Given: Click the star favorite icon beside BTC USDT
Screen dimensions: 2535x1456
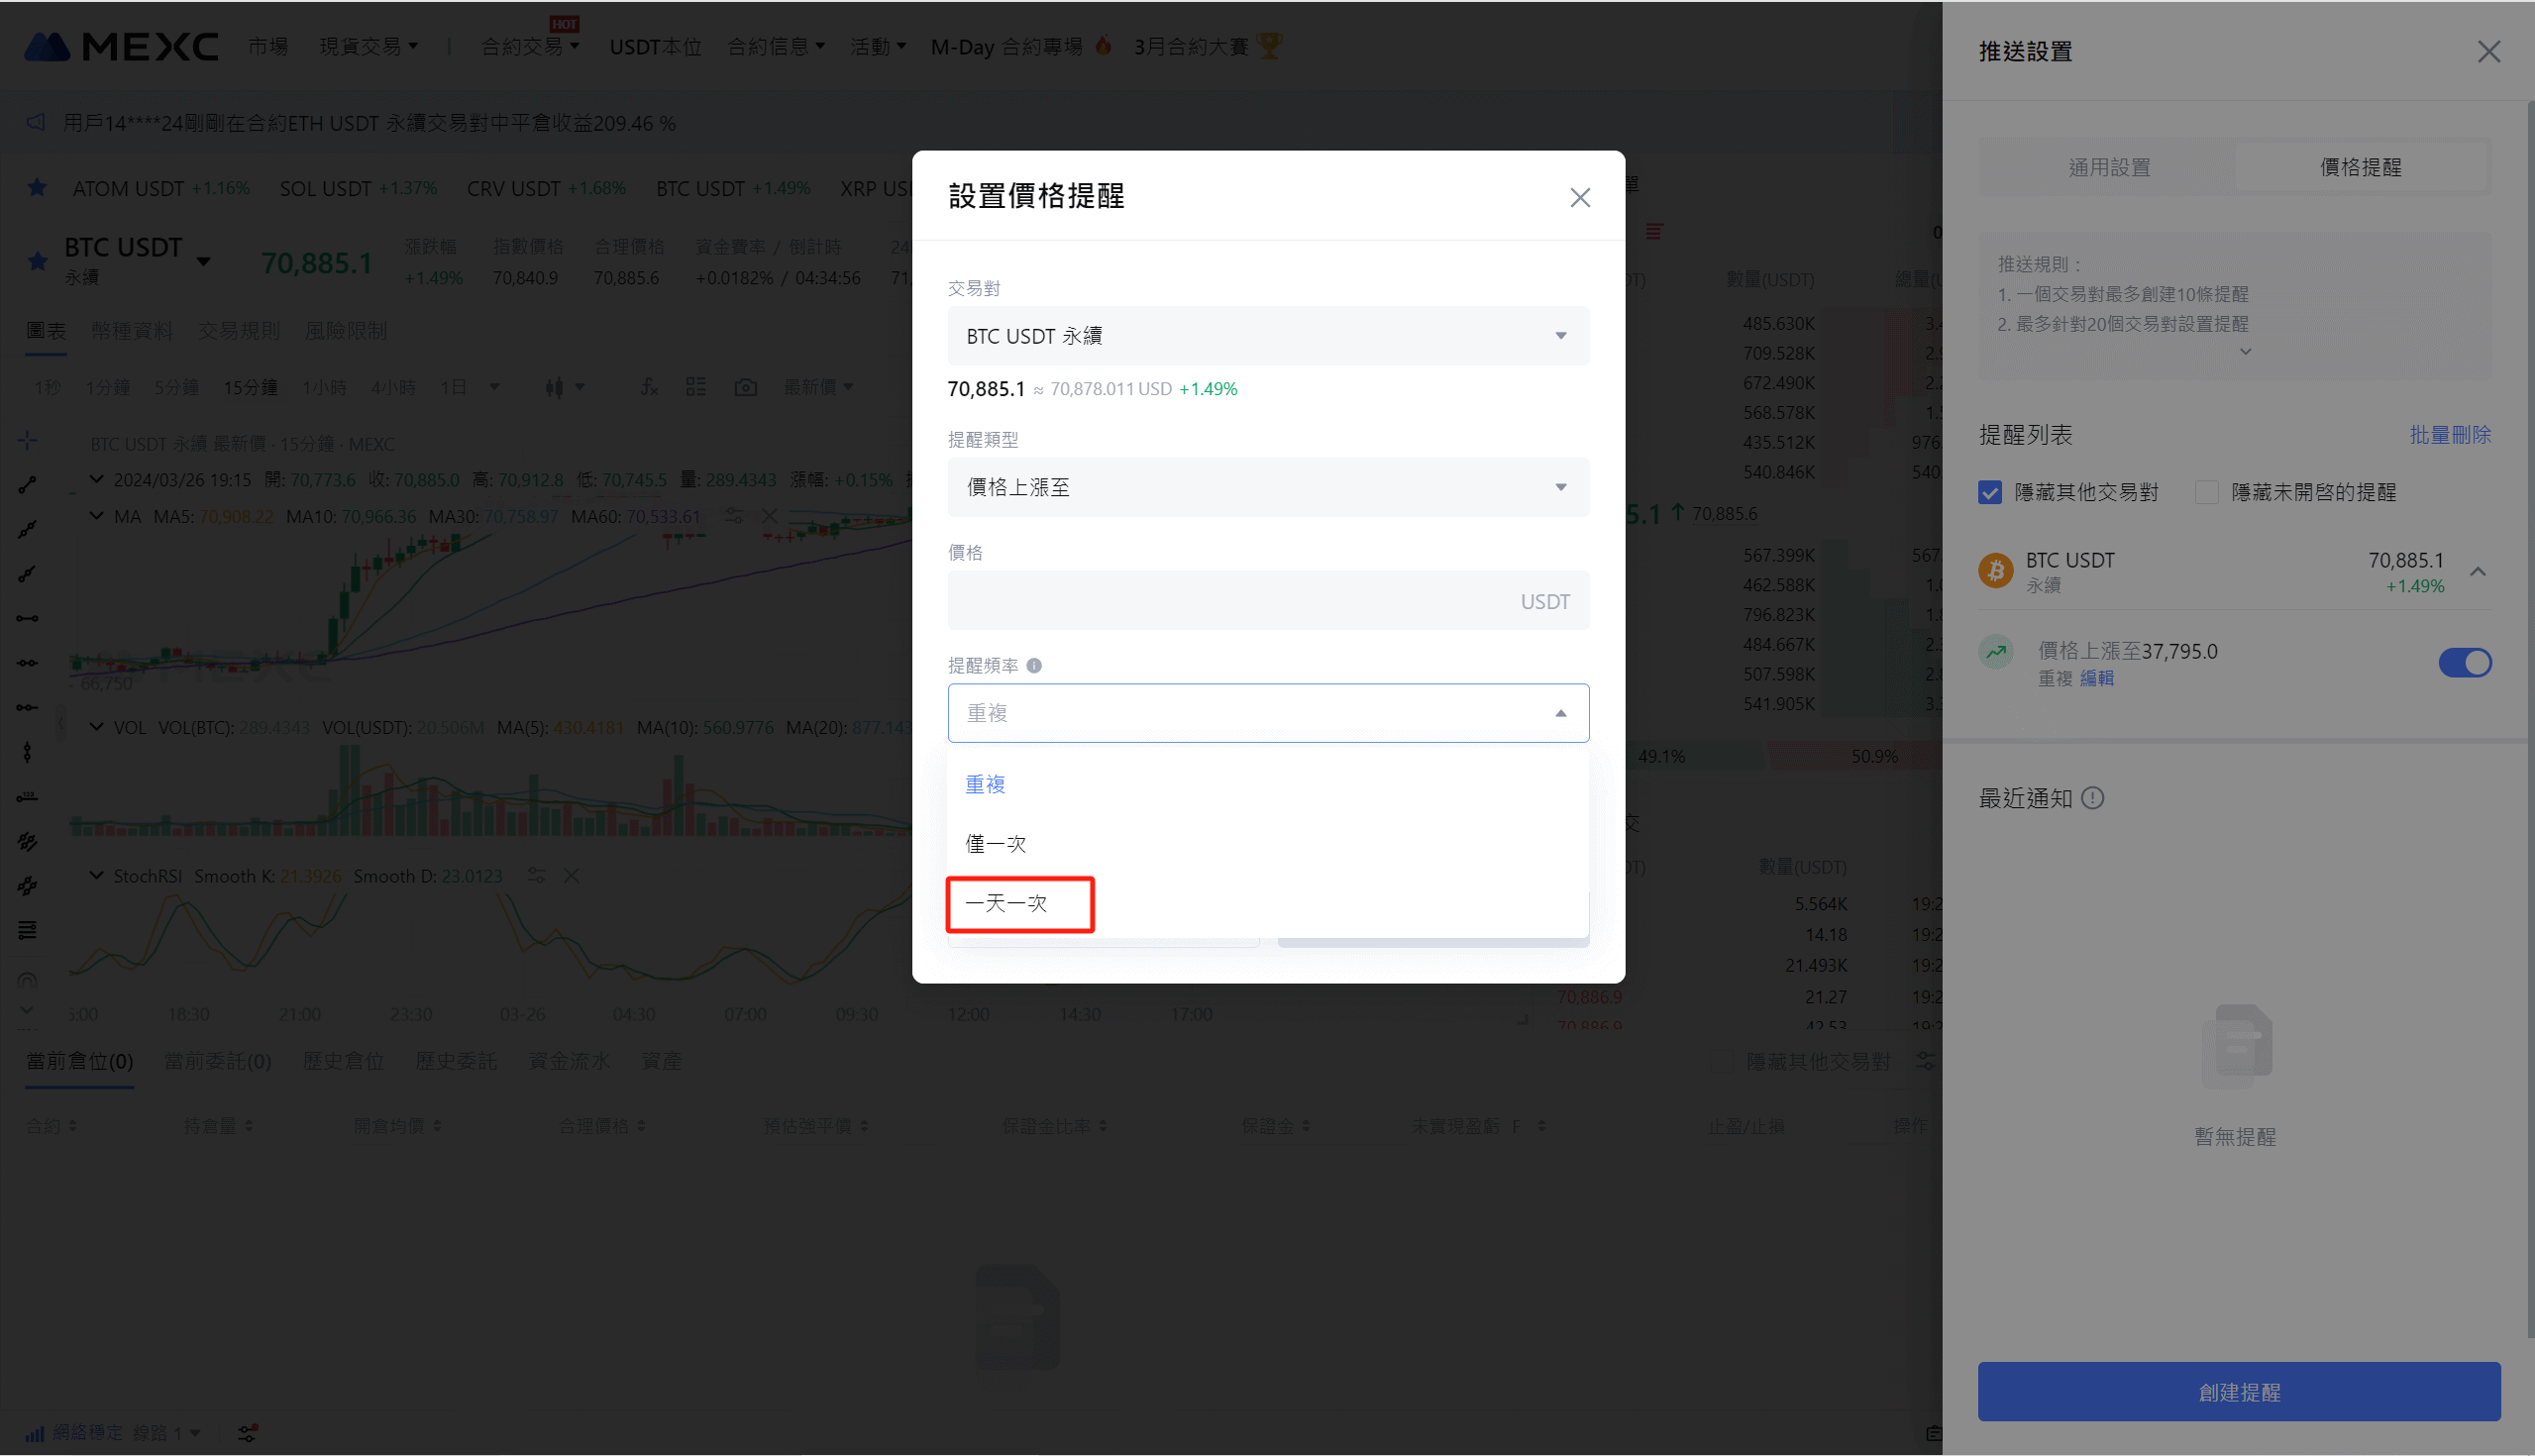Looking at the screenshot, I should pyautogui.click(x=38, y=261).
